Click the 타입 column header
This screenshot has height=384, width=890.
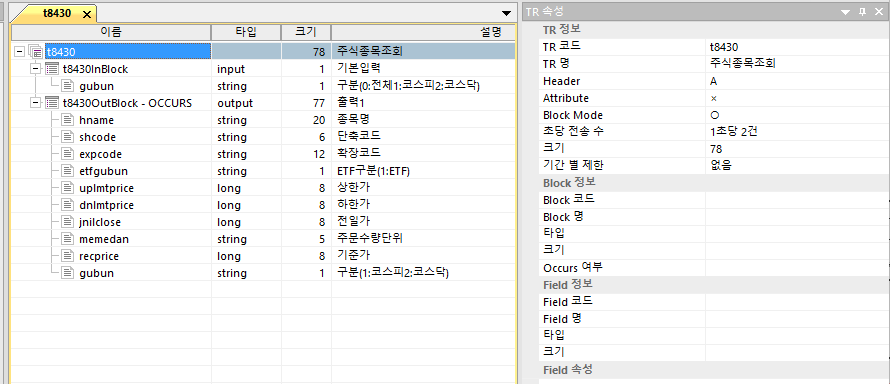(x=246, y=32)
